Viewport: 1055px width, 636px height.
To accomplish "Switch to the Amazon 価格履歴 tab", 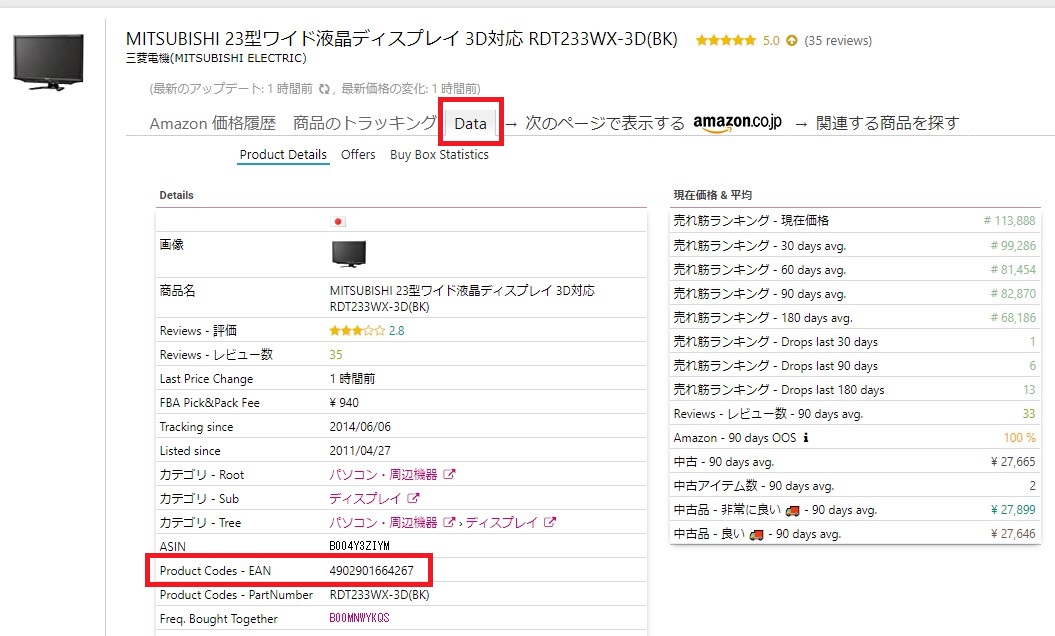I will (x=213, y=123).
